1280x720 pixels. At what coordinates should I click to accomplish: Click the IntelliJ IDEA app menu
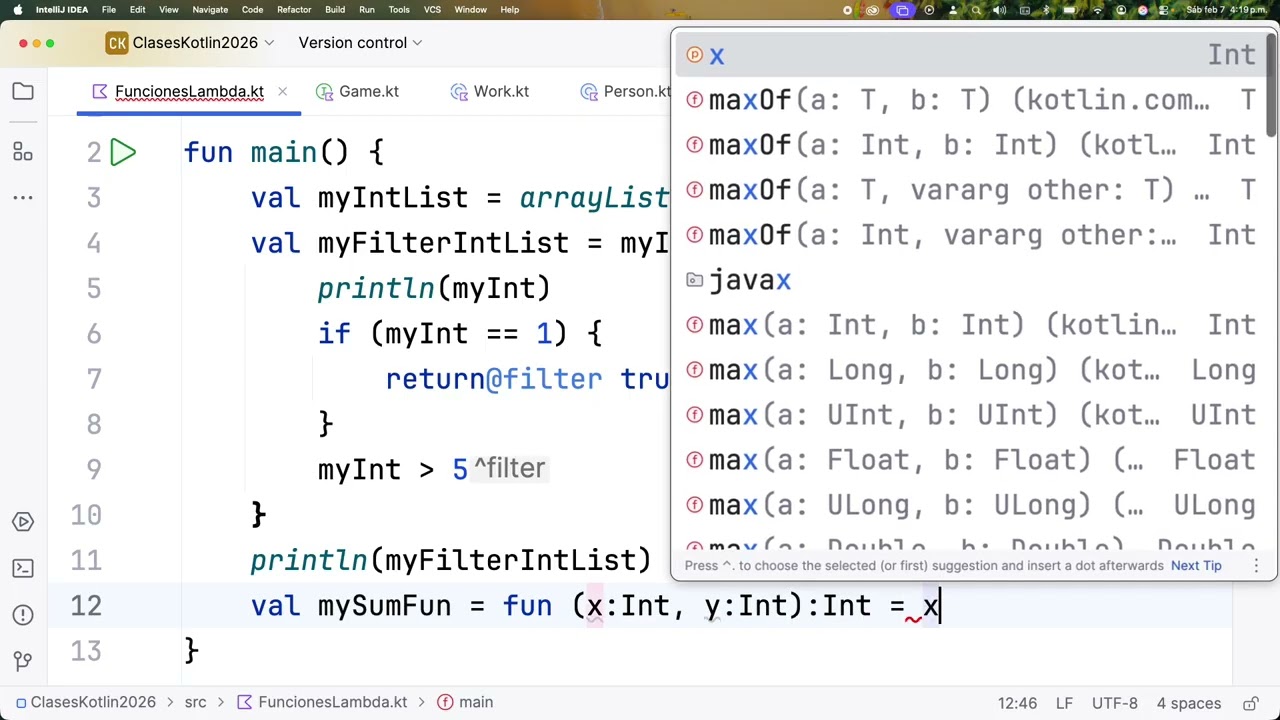coord(61,10)
